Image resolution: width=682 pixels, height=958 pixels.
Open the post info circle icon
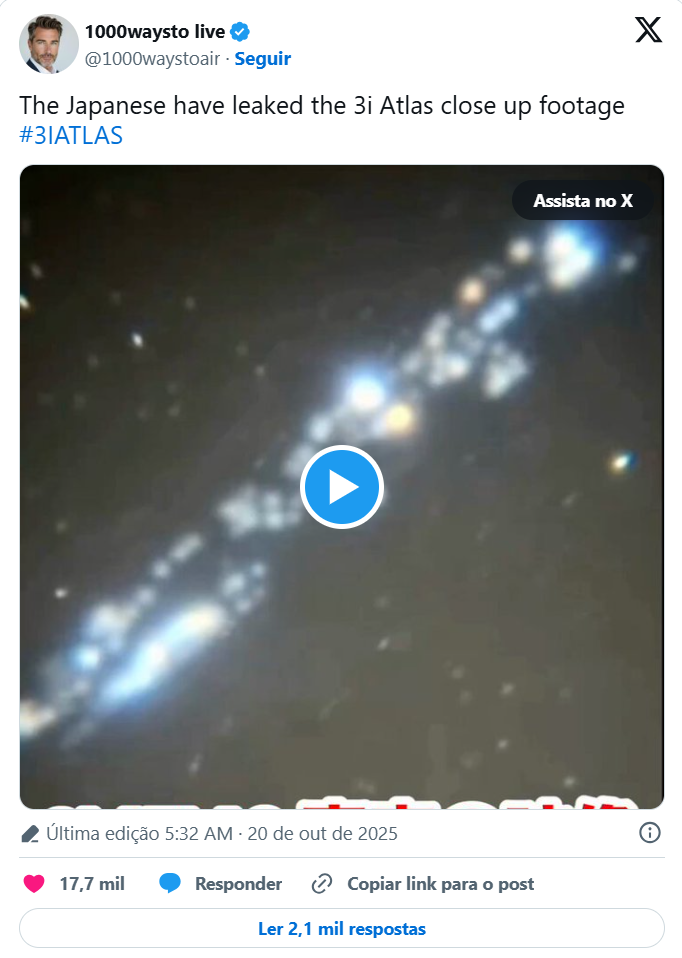point(650,832)
